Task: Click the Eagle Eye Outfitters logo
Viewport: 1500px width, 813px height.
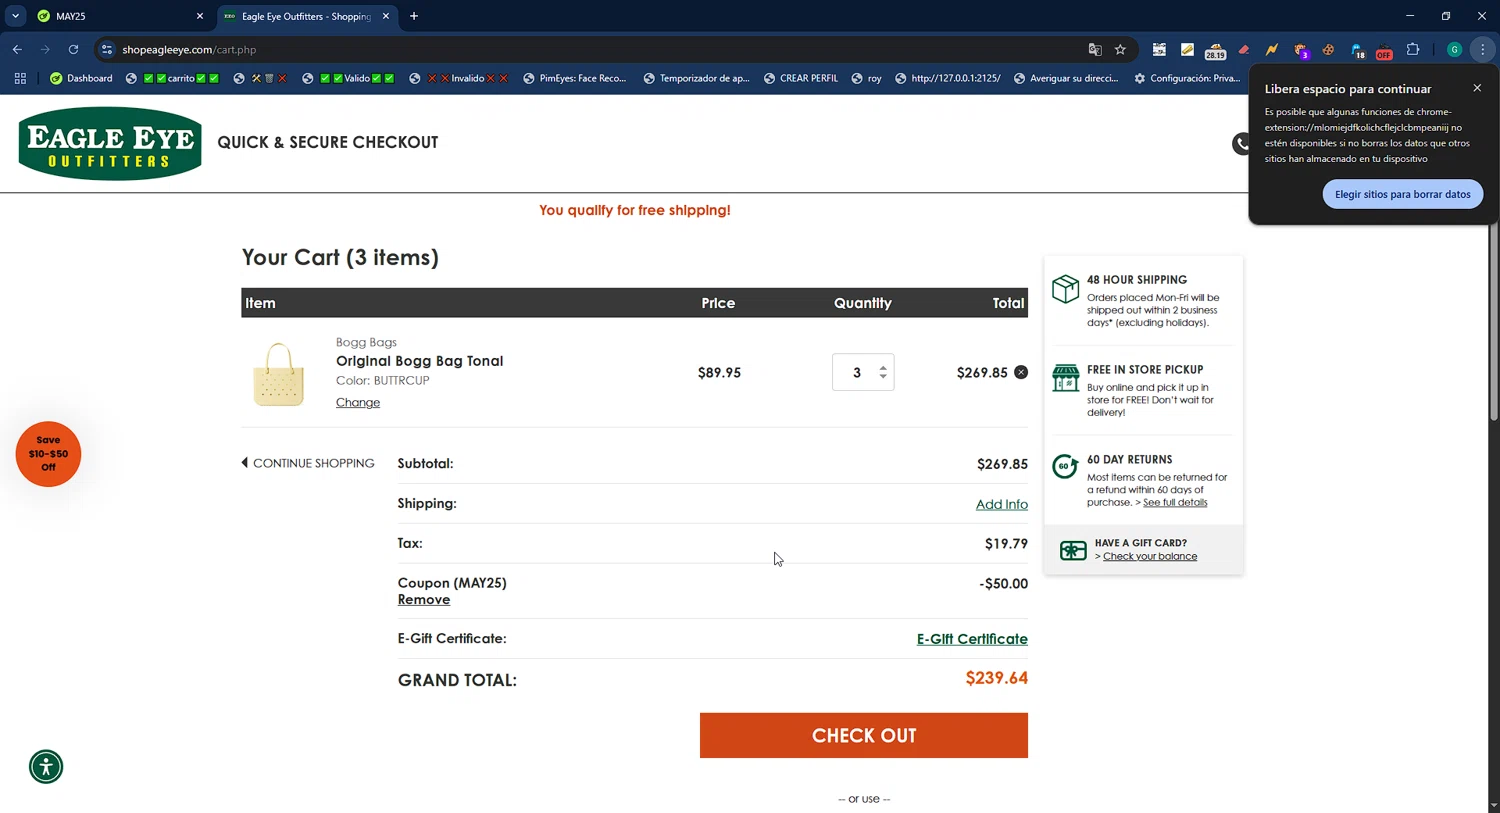Action: click(x=110, y=143)
